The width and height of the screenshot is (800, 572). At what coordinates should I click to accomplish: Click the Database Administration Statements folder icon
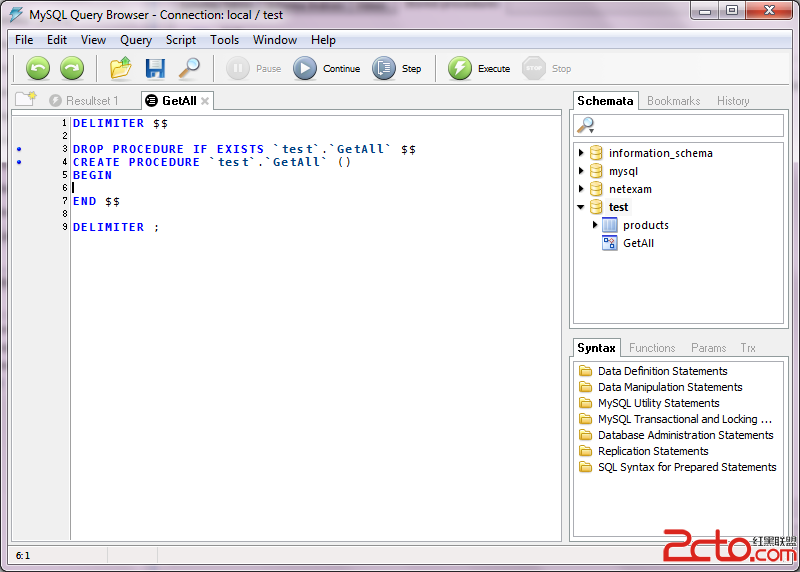586,435
